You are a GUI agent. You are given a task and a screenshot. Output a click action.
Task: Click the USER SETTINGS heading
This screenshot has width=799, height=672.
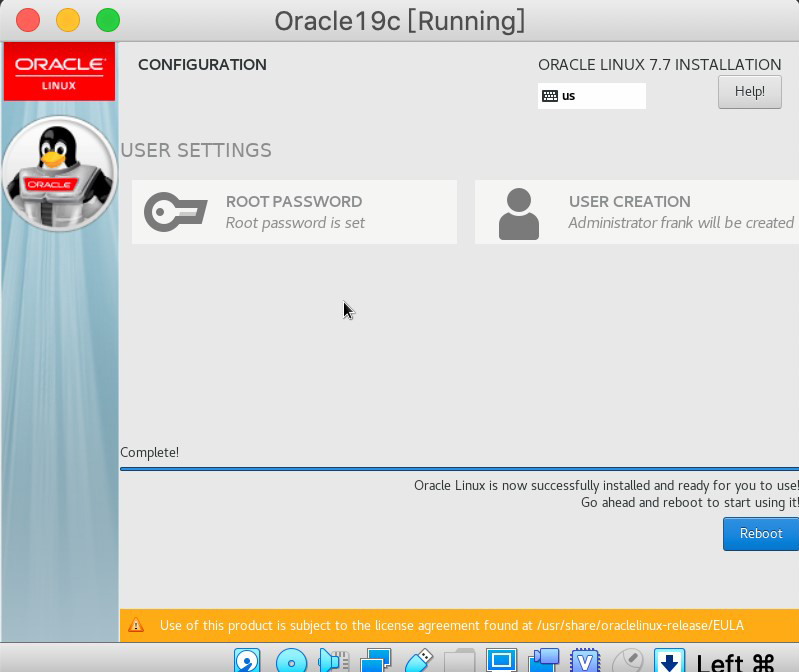[196, 150]
